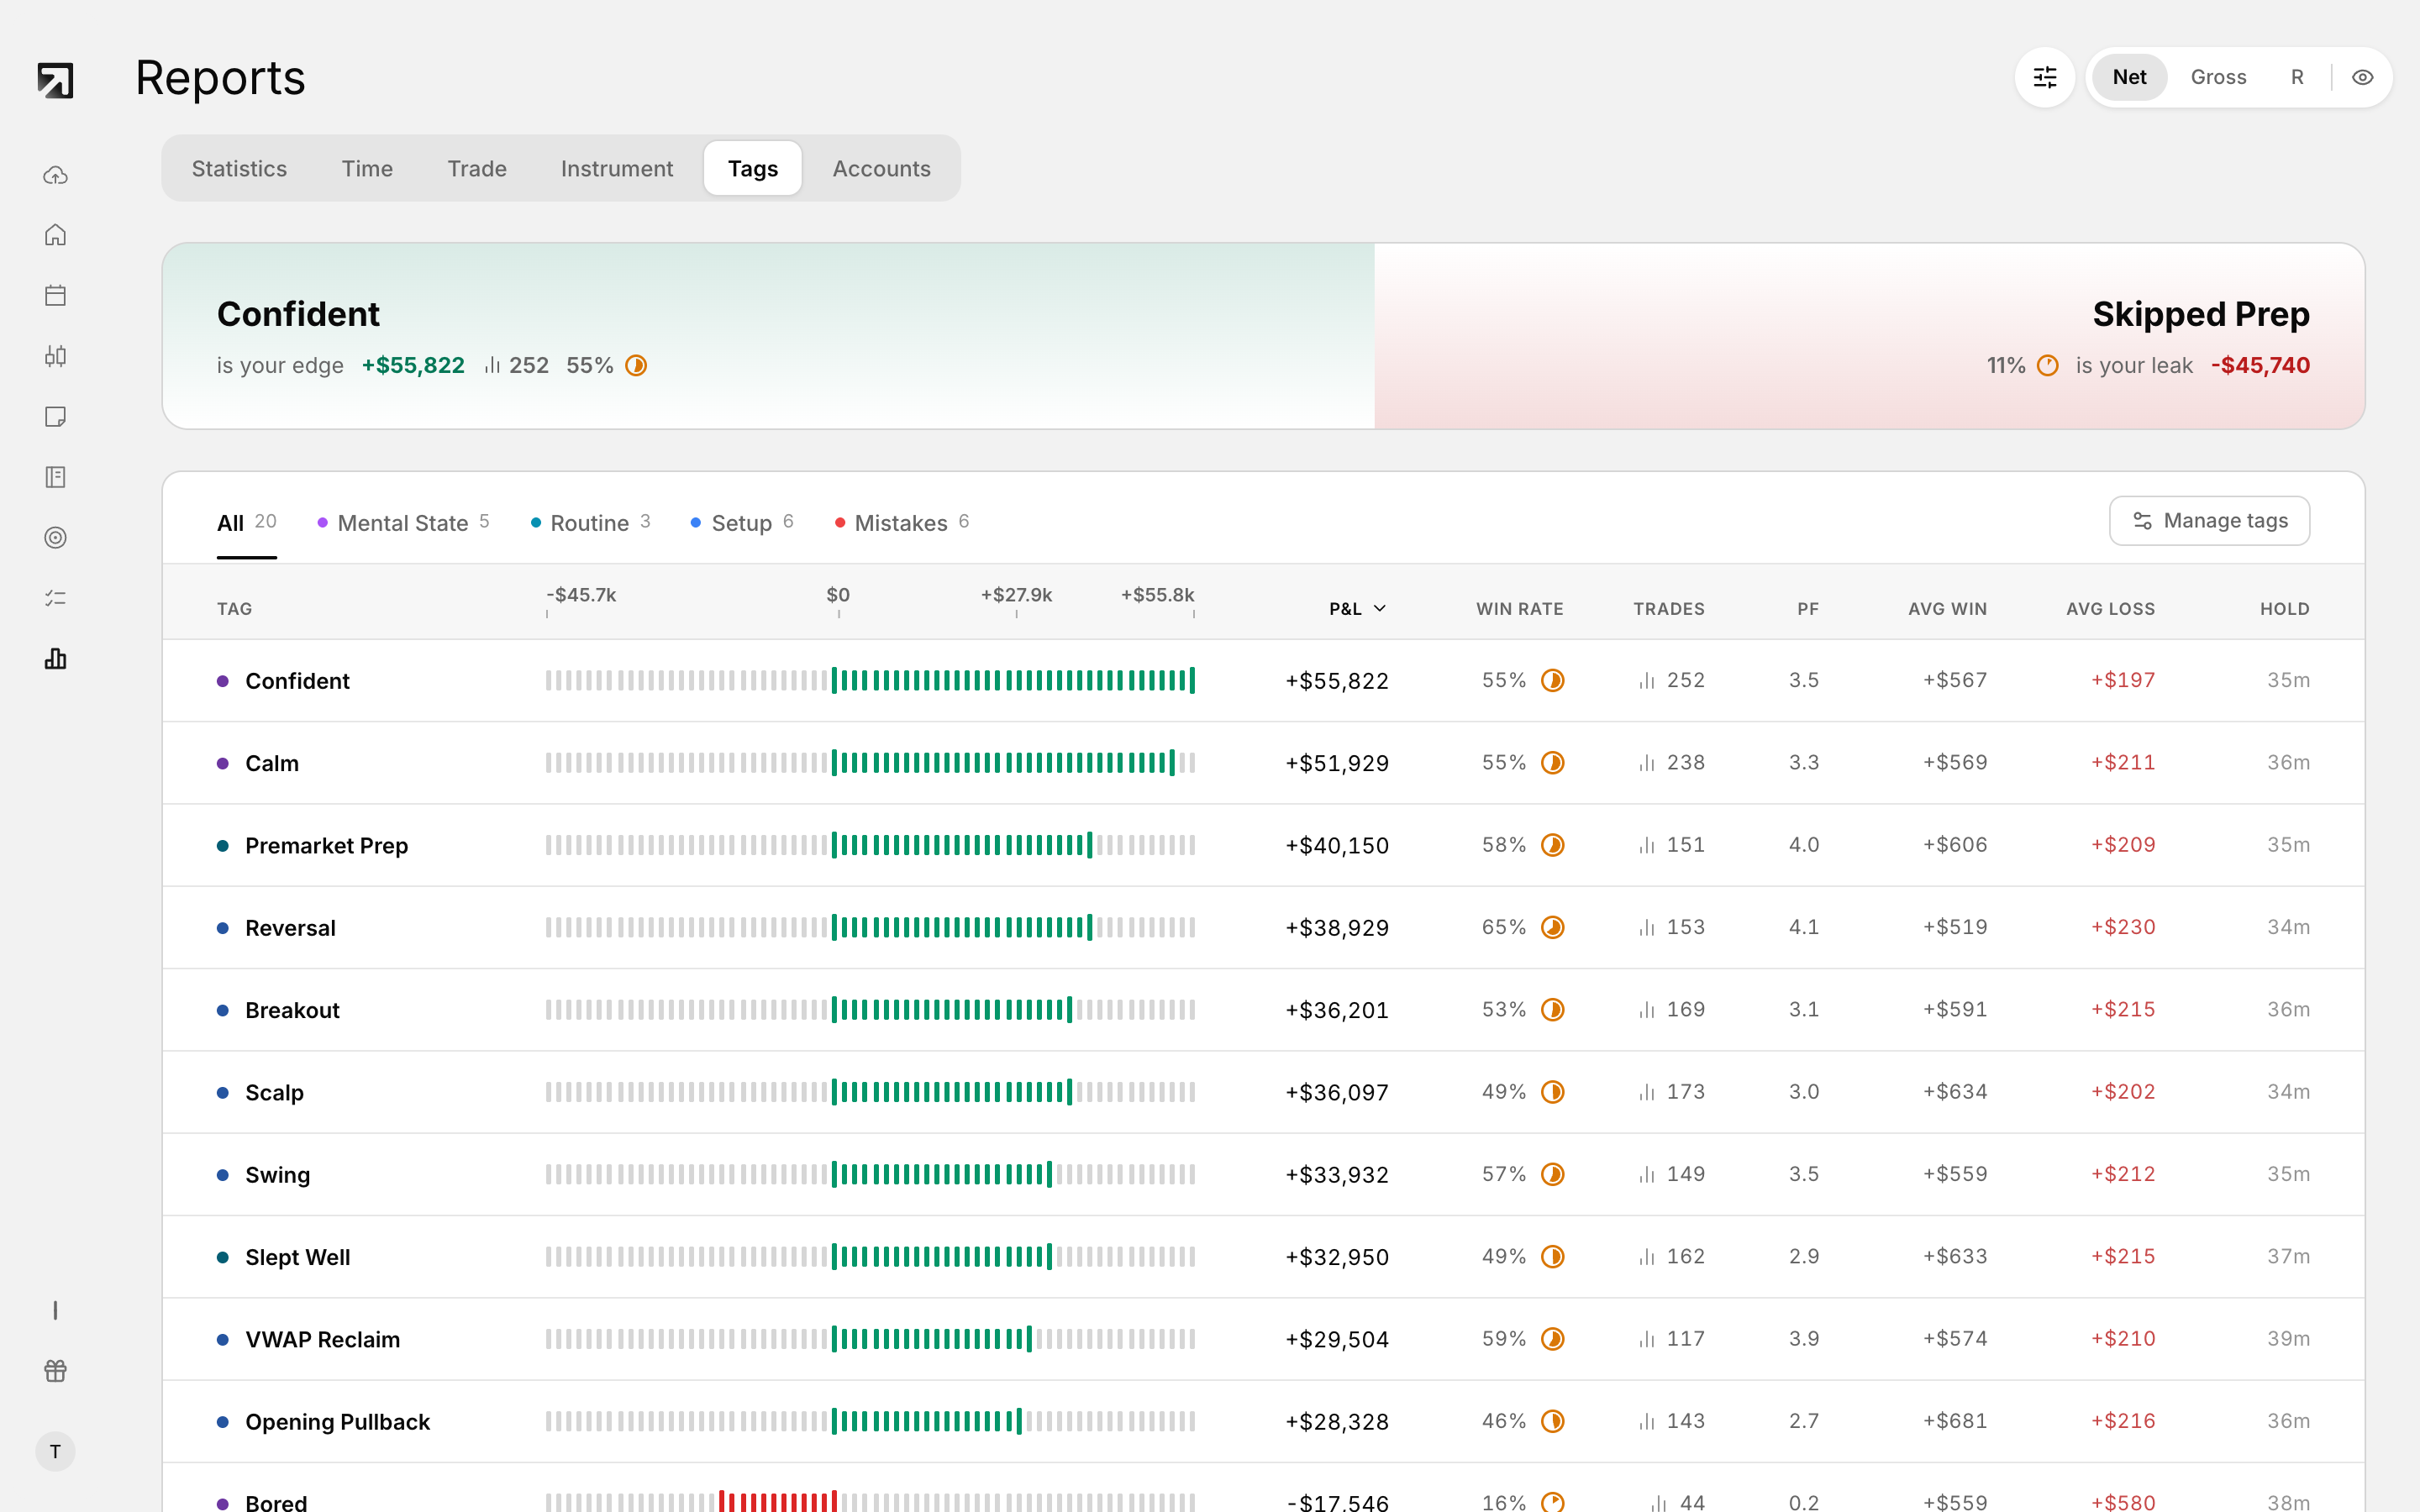This screenshot has height=1512, width=2420.
Task: Open the sticky note sidebar icon
Action: [55, 416]
